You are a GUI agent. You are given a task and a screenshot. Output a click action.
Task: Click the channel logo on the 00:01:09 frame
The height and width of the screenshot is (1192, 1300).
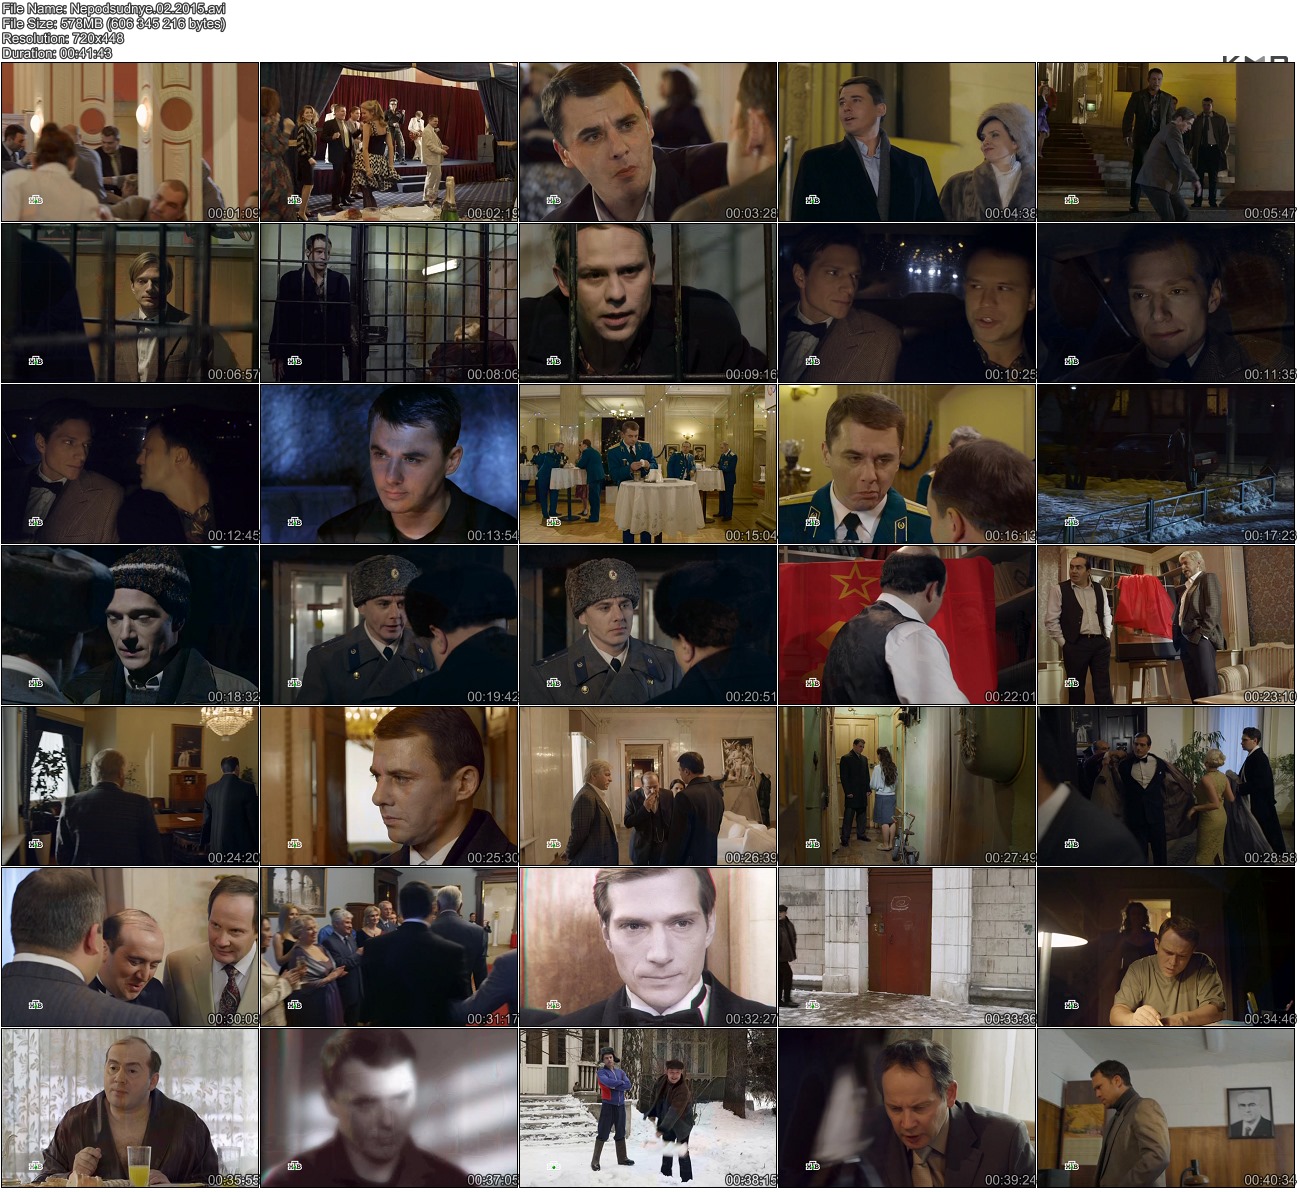pyautogui.click(x=36, y=200)
